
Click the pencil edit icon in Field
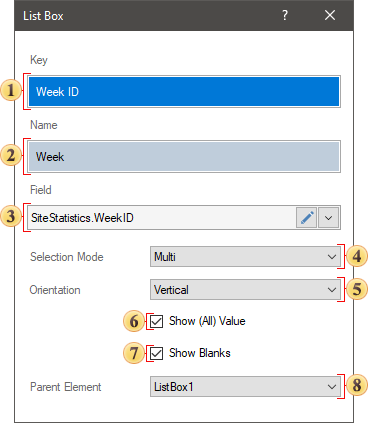click(306, 218)
